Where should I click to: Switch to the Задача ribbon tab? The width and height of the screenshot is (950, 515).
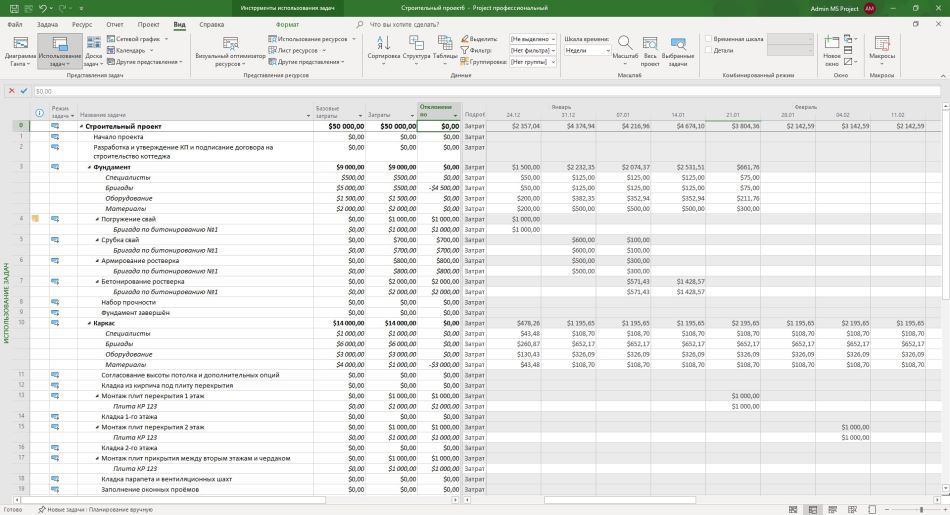[47, 25]
